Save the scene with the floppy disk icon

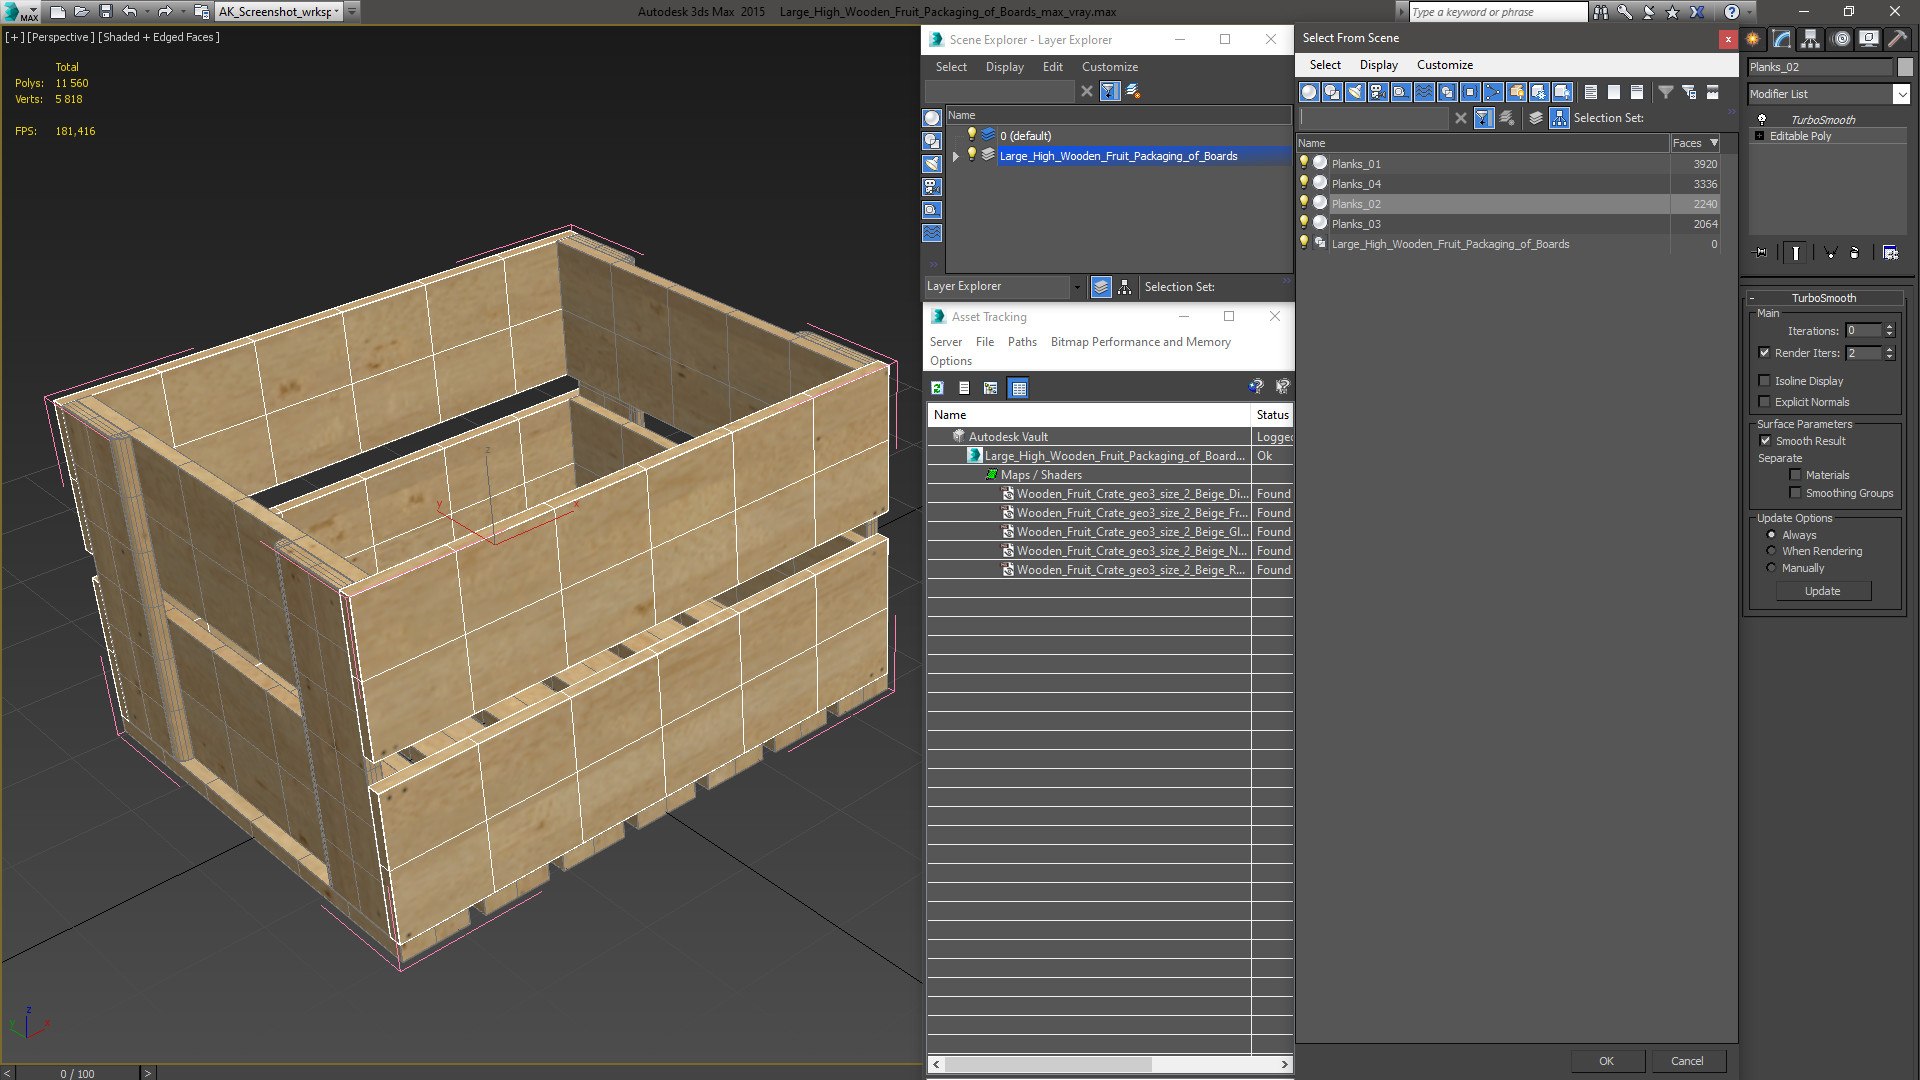tap(105, 11)
